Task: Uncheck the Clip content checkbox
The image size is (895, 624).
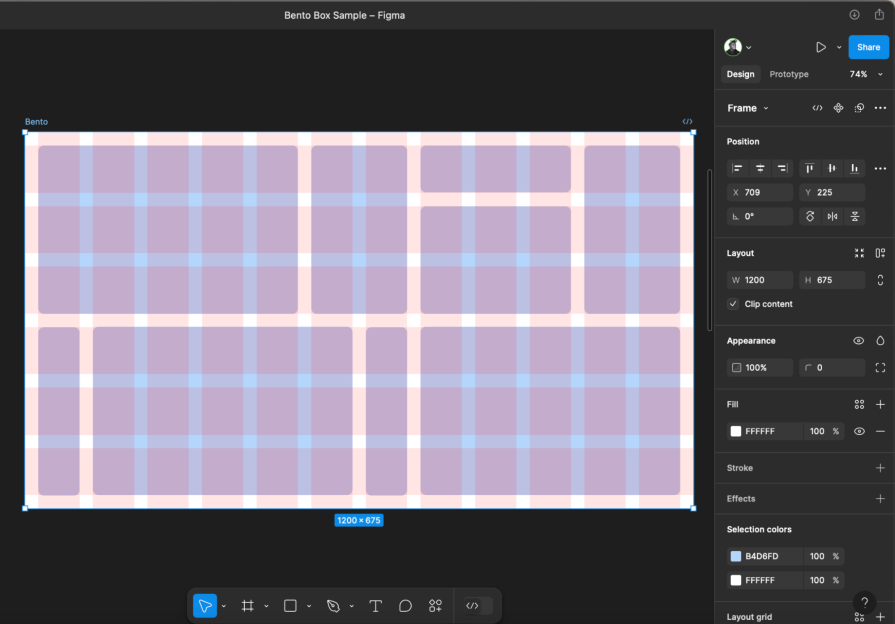Action: click(733, 303)
